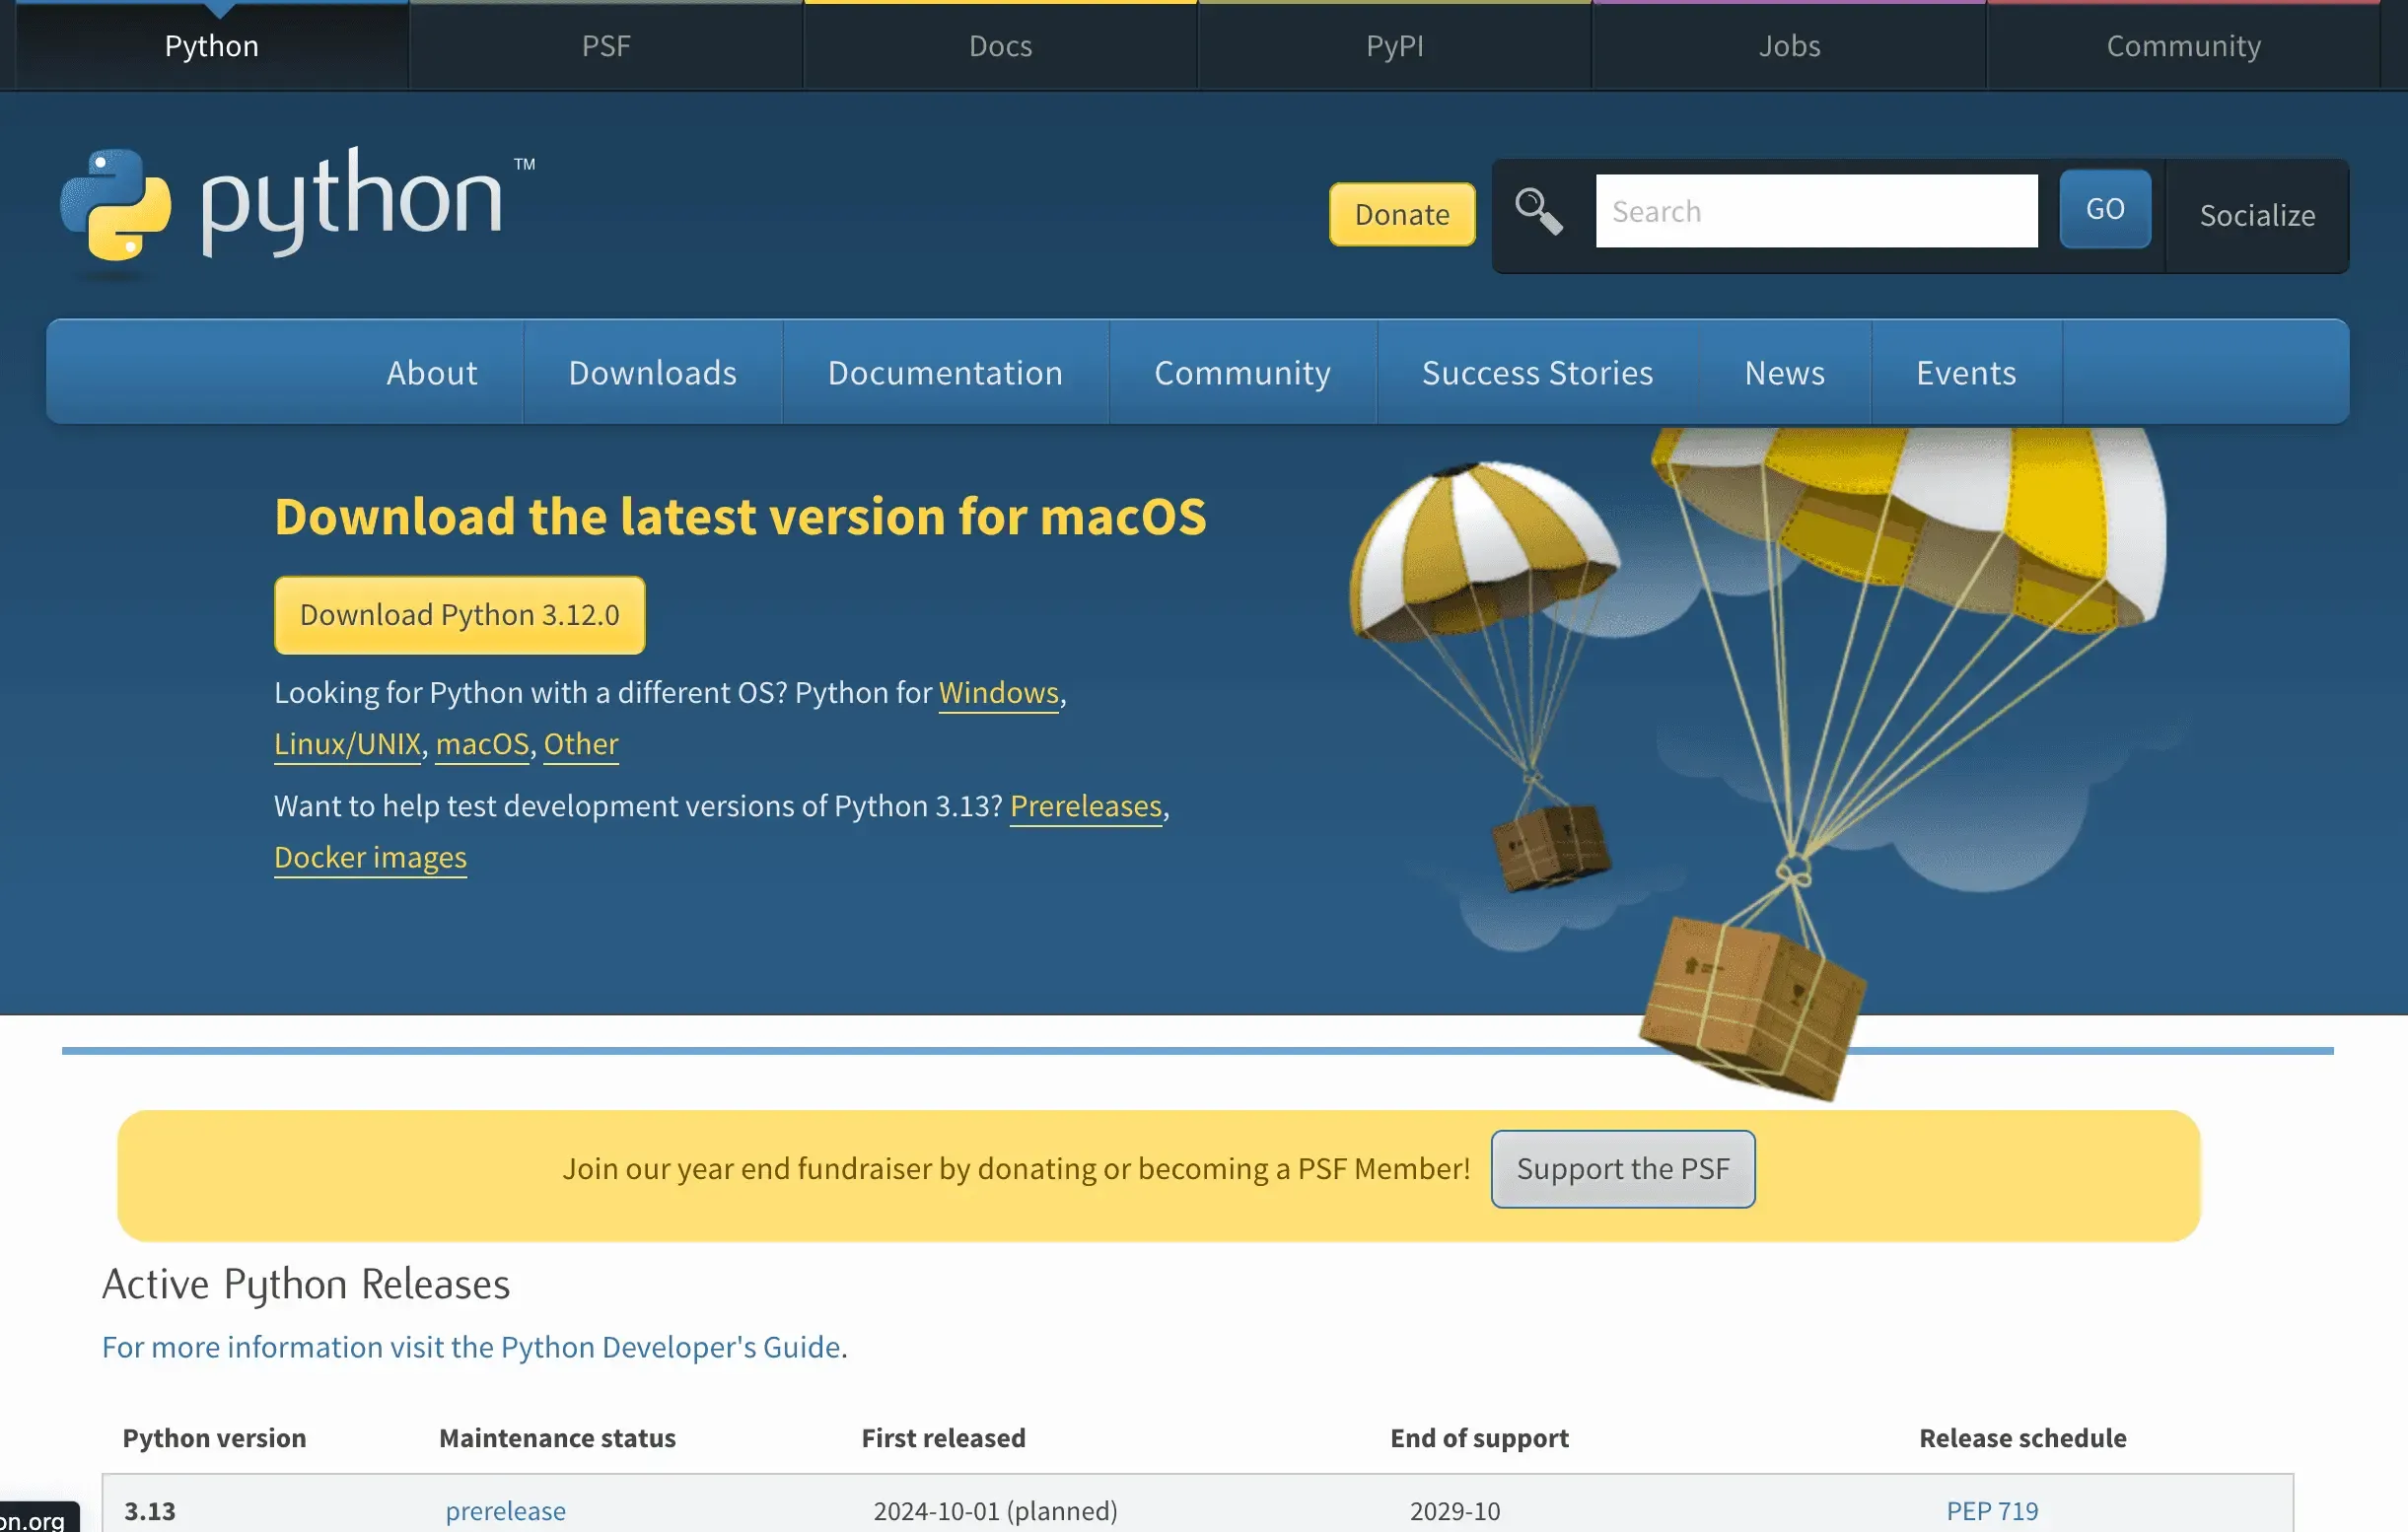Viewport: 2408px width, 1532px height.
Task: Expand the Documentation navigation menu
Action: coord(944,372)
